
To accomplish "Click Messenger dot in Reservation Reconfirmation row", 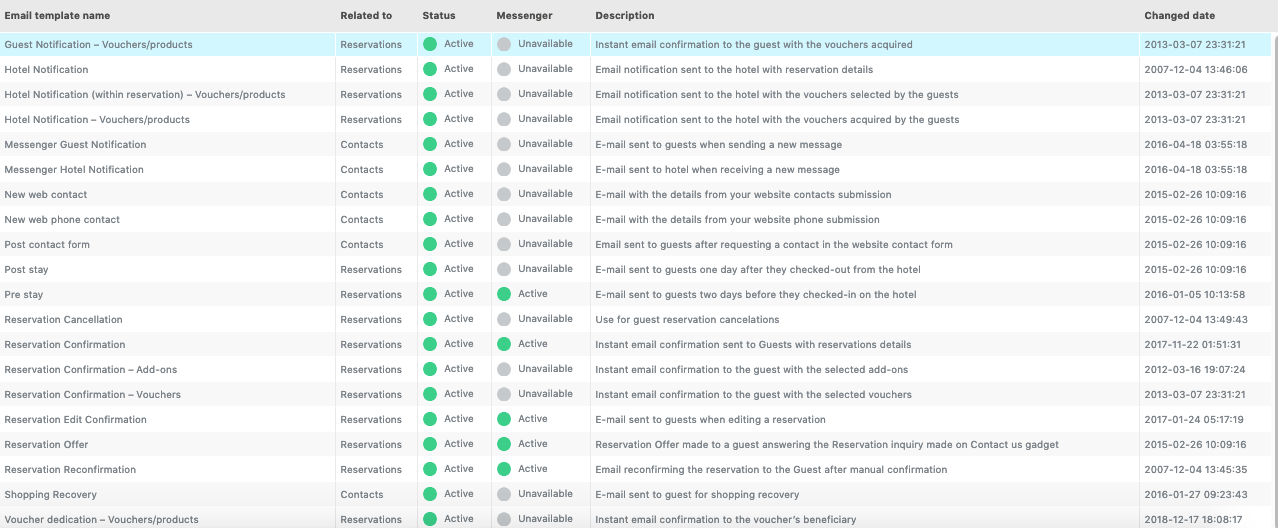I will 504,469.
